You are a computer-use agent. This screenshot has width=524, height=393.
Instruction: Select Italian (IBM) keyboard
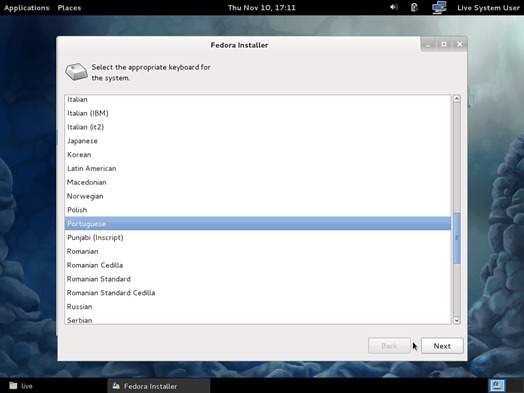(258, 113)
